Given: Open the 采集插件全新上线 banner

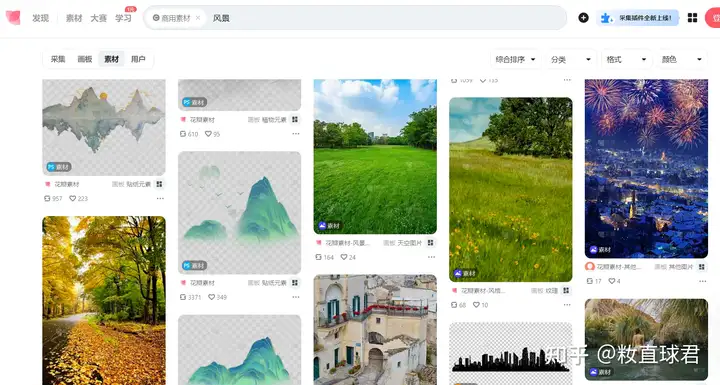Looking at the screenshot, I should pyautogui.click(x=638, y=18).
